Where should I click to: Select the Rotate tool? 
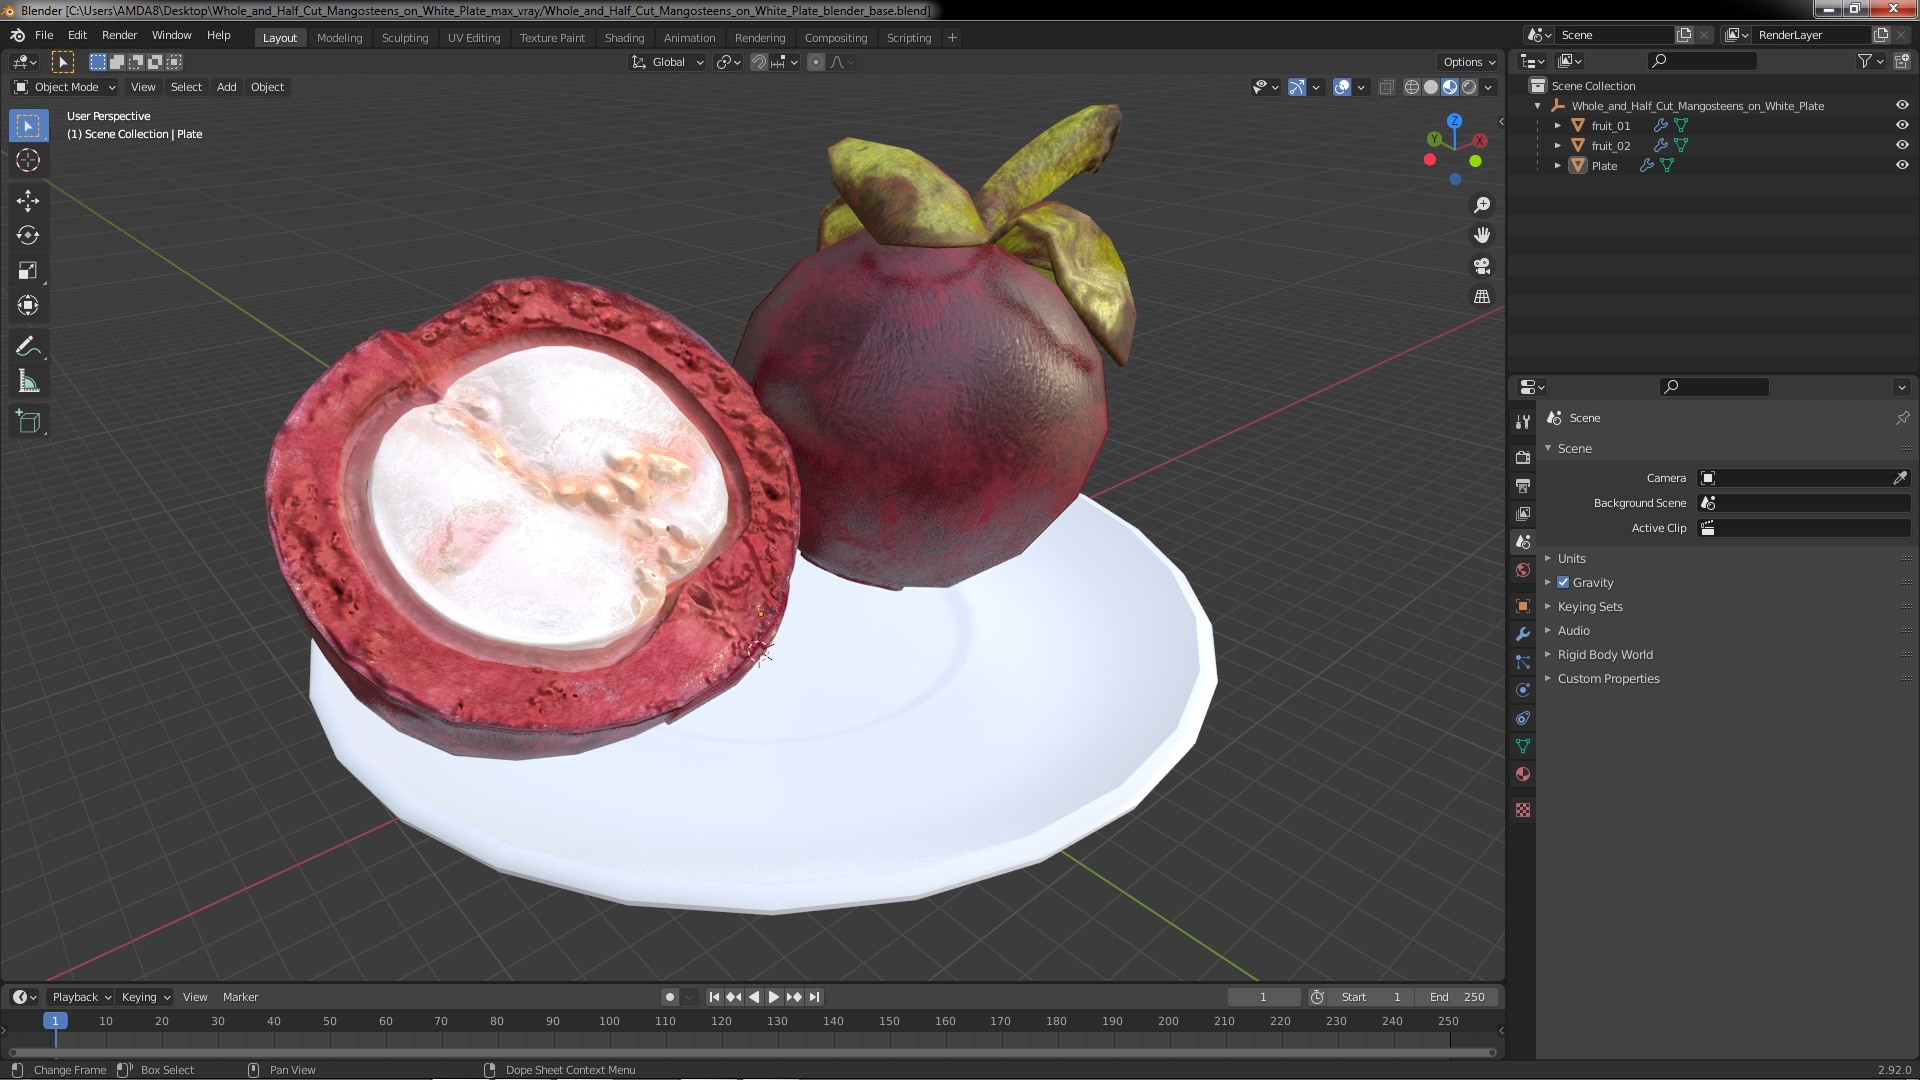click(x=28, y=236)
